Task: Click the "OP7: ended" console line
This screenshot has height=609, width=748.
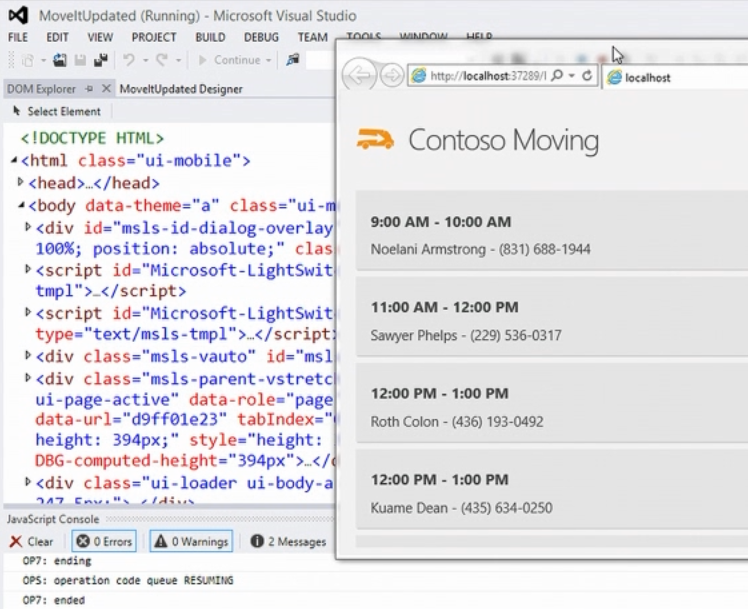Action: pos(54,600)
